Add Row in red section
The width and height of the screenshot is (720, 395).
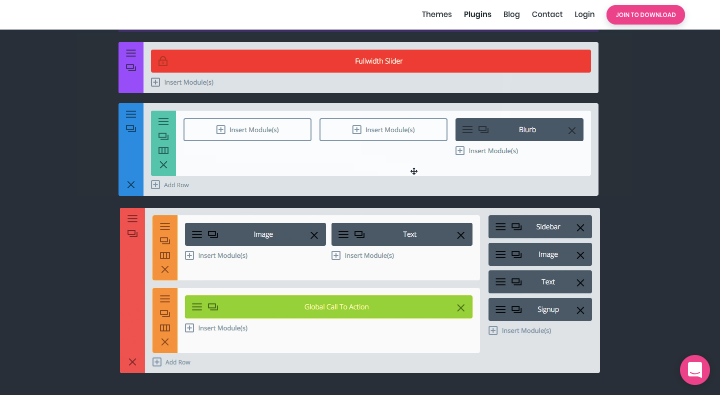click(171, 362)
